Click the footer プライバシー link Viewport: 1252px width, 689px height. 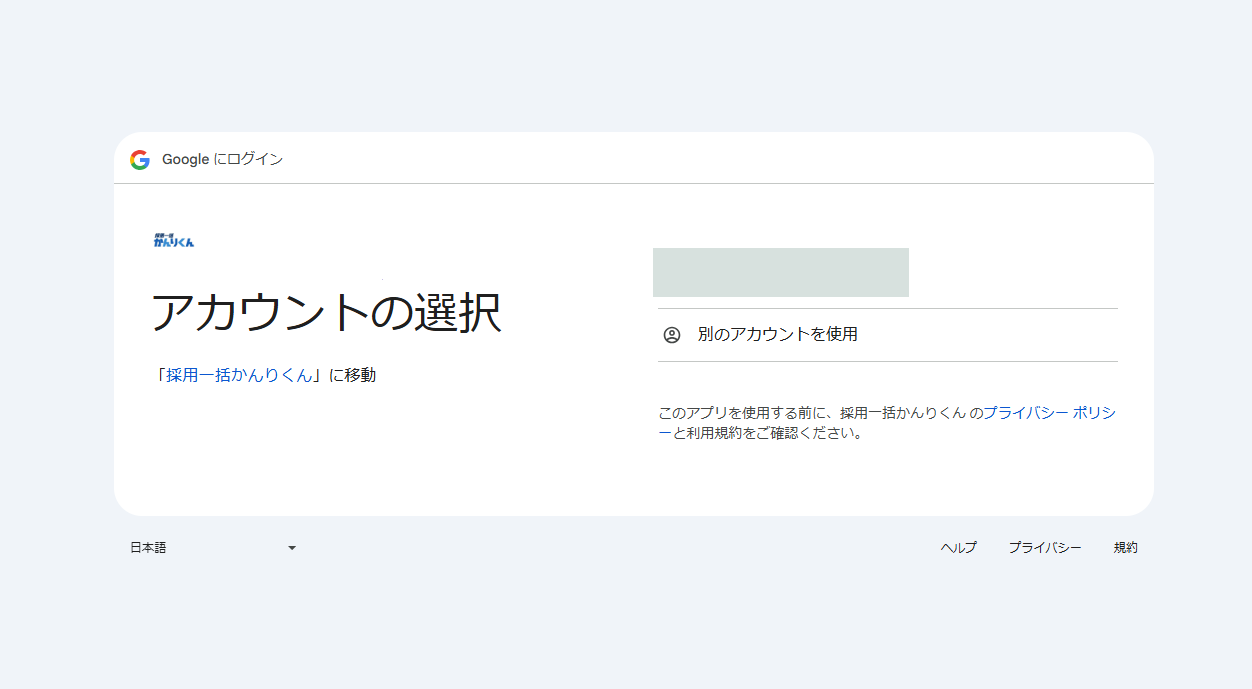pos(1044,547)
